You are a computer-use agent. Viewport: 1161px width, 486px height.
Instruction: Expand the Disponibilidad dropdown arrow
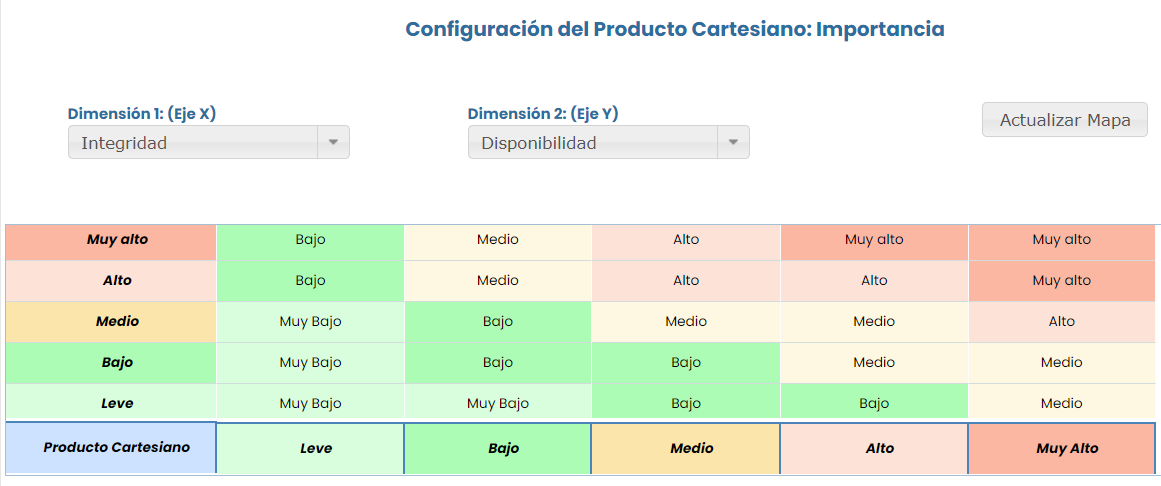[x=733, y=143]
